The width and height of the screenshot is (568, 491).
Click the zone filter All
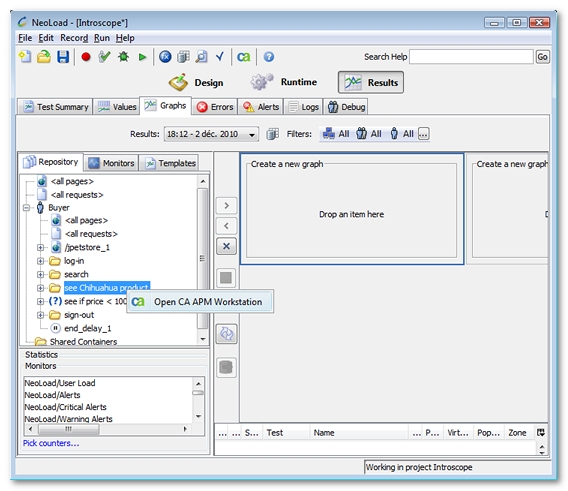(336, 134)
